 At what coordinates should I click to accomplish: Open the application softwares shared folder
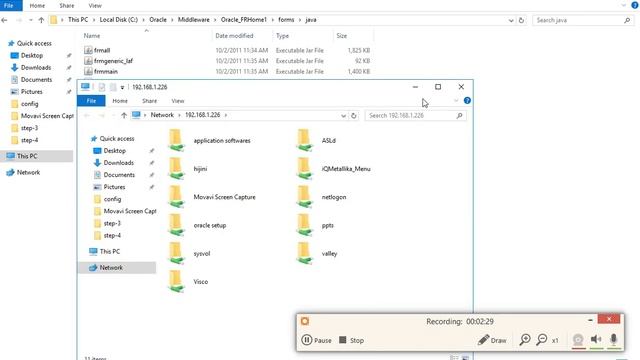click(x=209, y=140)
